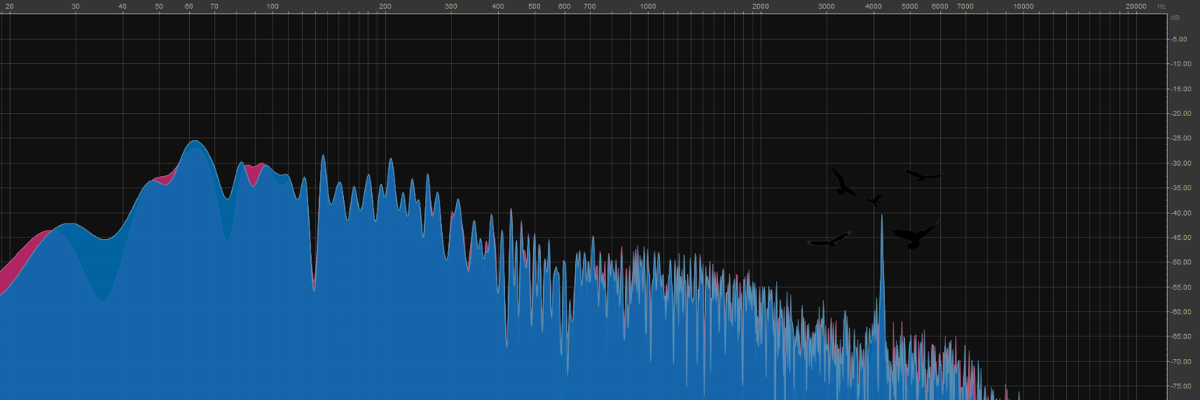
Task: Click the Hz unit label on the ruler
Action: [1162, 6]
